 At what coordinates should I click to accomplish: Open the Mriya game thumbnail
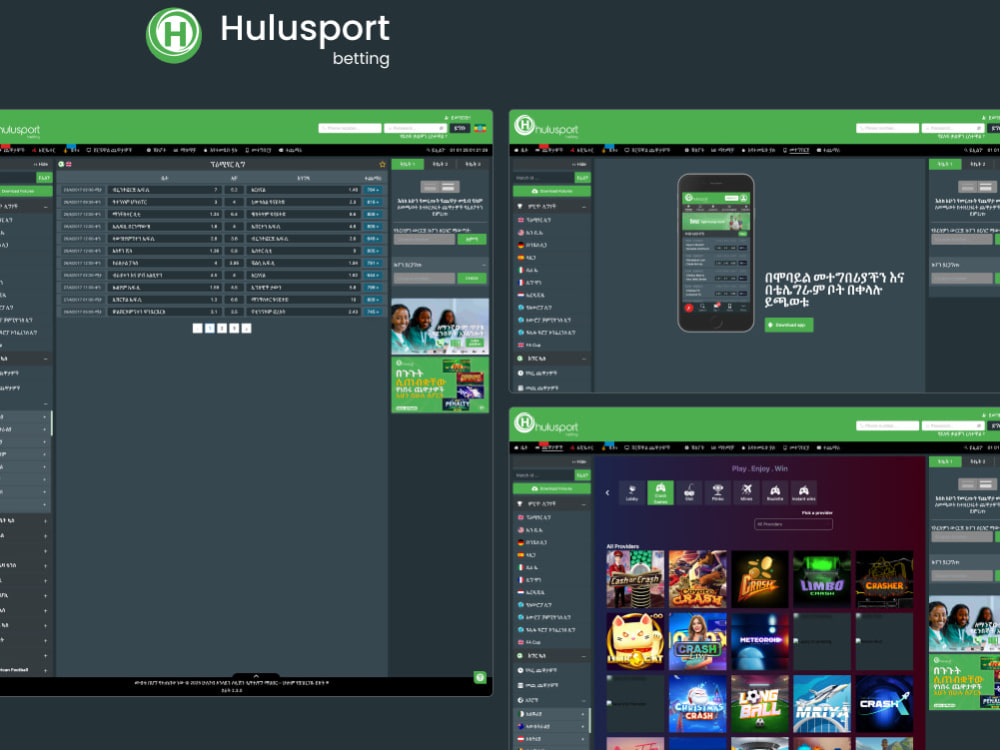[x=822, y=704]
